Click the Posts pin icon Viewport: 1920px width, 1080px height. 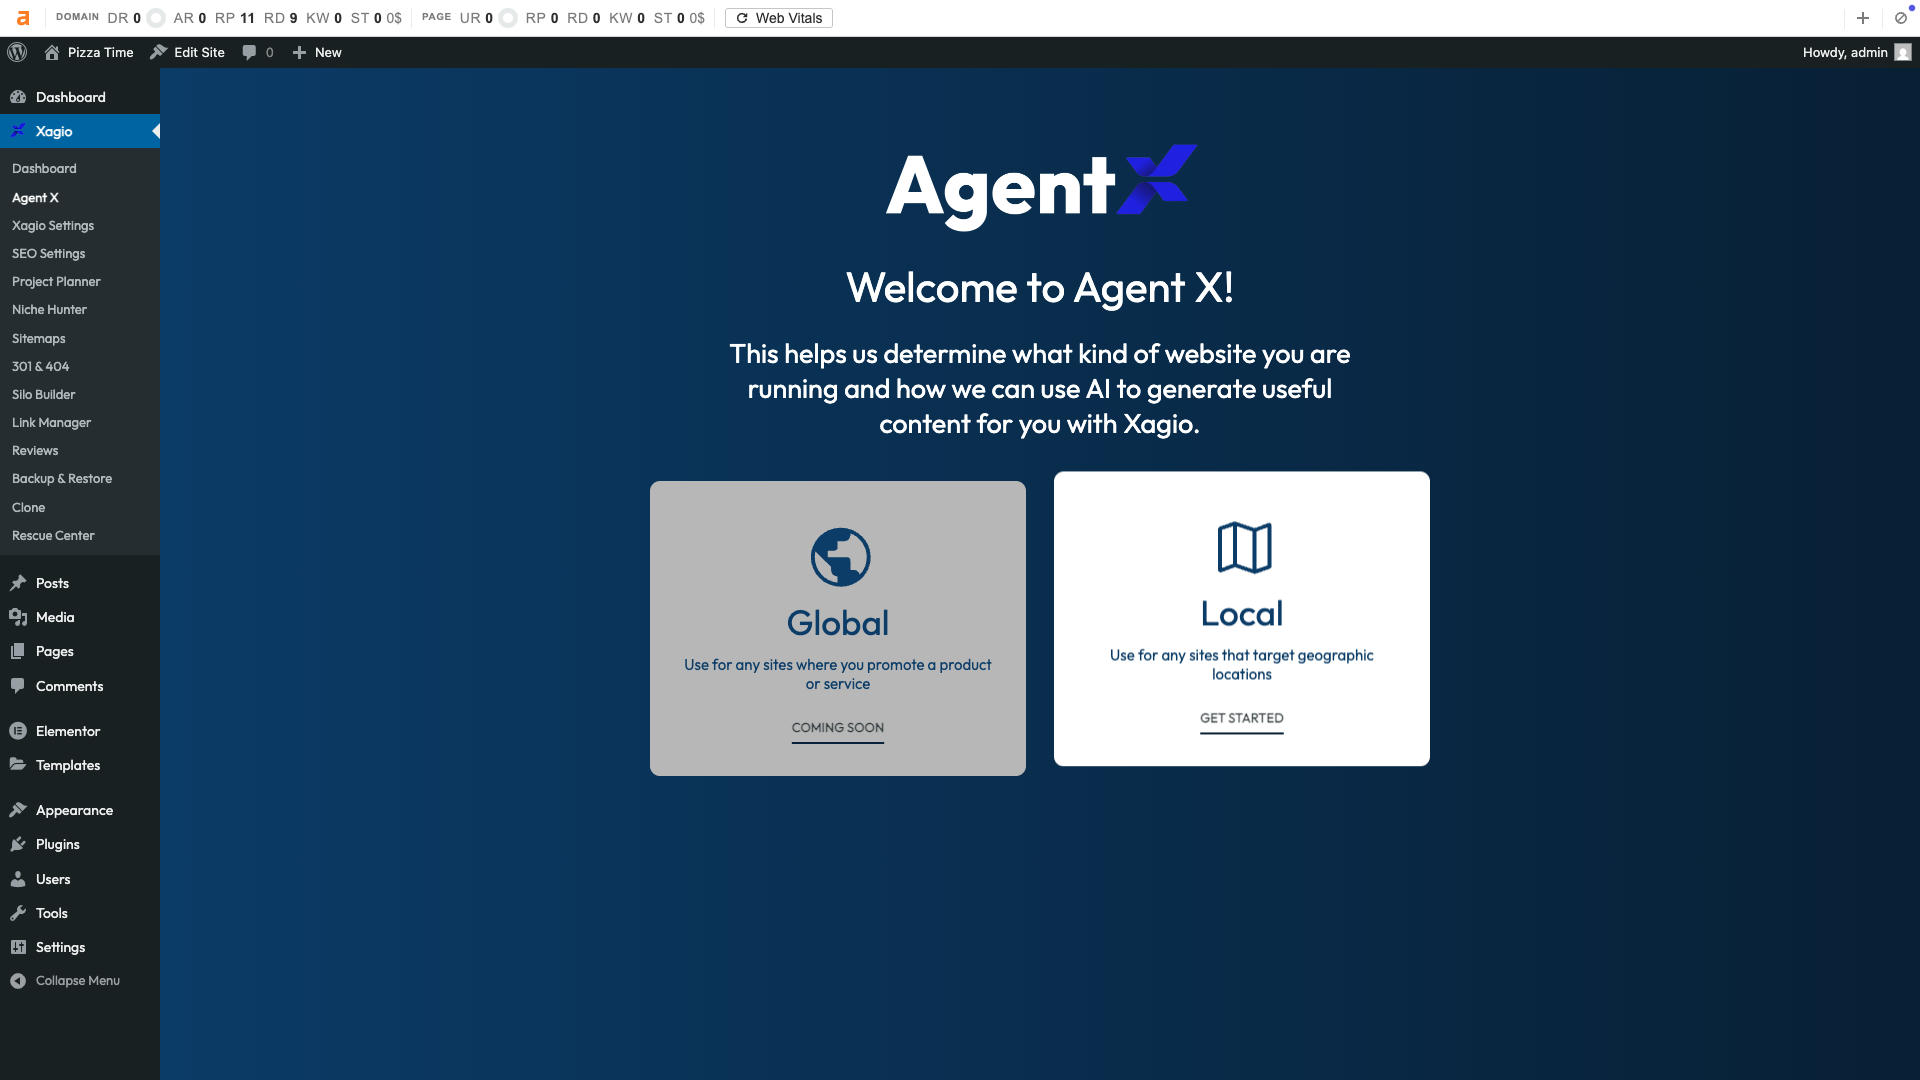[18, 583]
